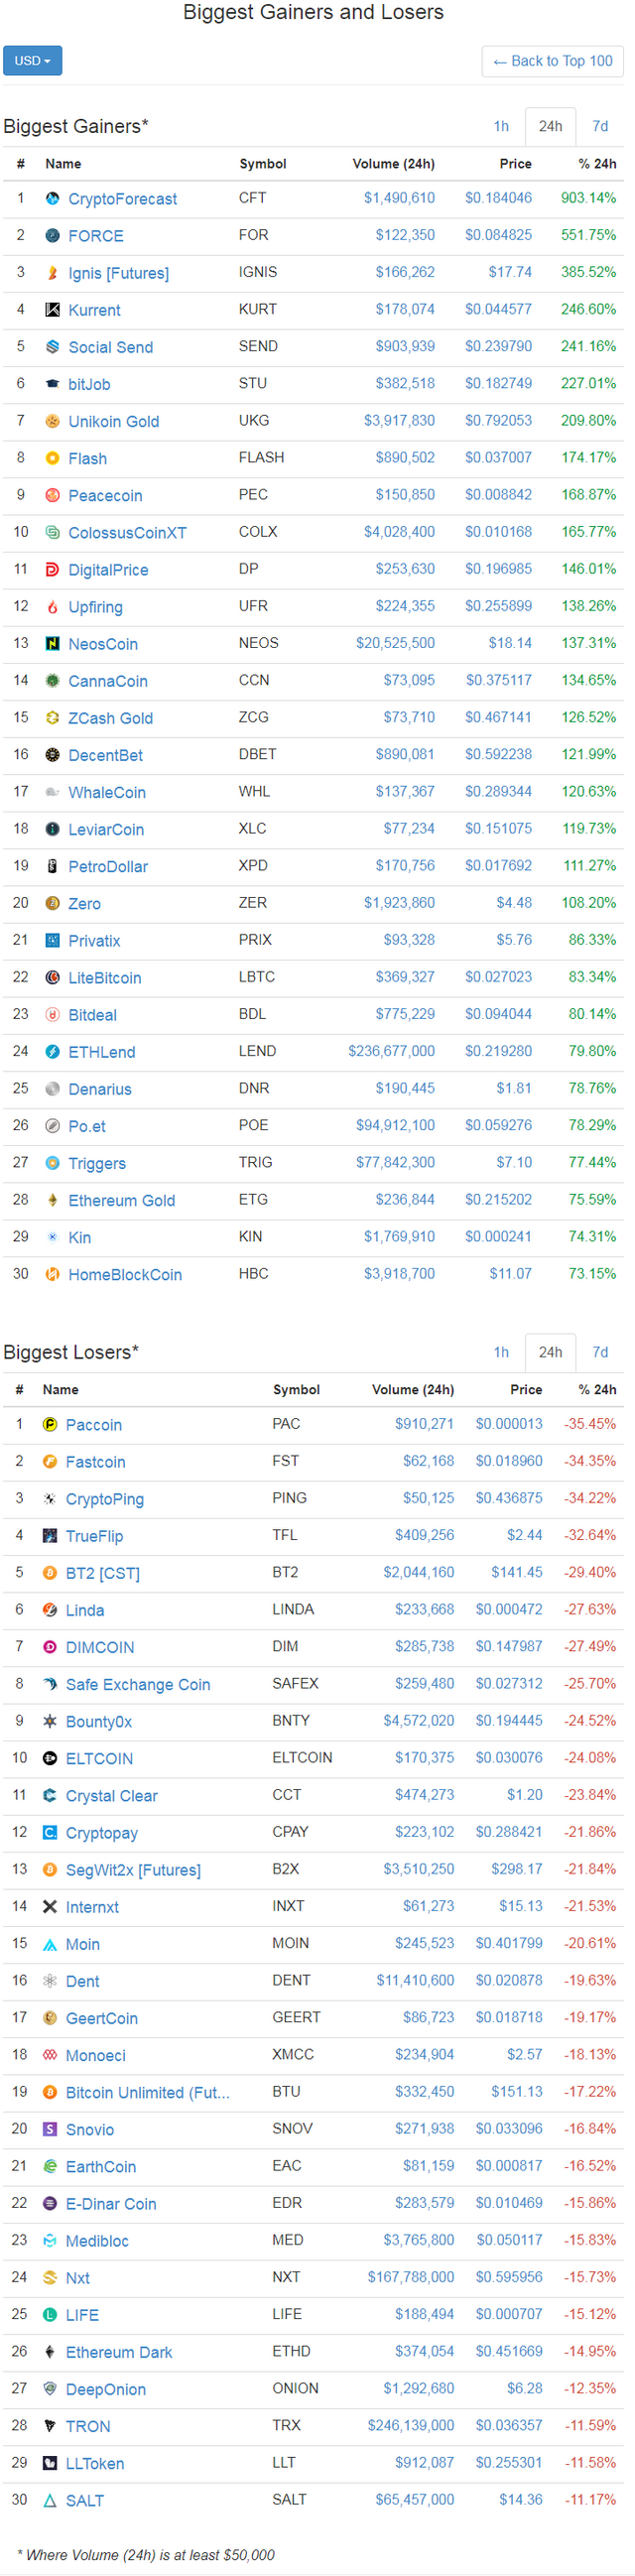Click BT2 [CST] price $141.45

coord(517,1572)
